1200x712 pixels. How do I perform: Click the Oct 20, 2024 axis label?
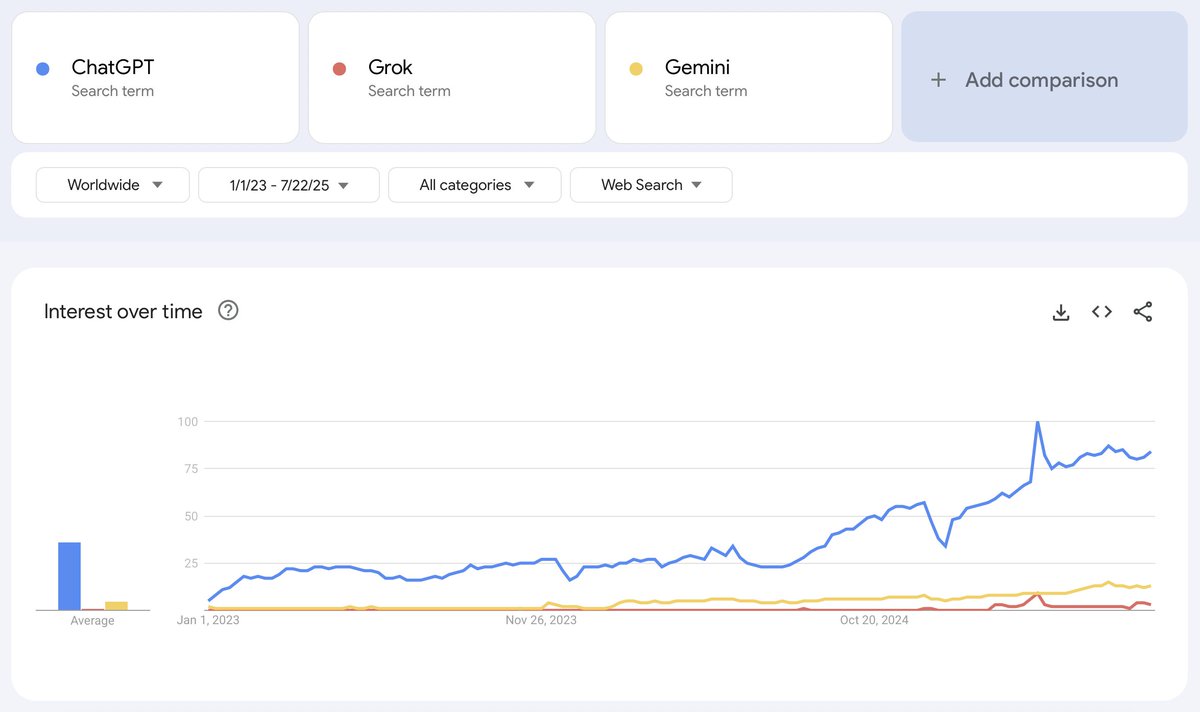(874, 620)
